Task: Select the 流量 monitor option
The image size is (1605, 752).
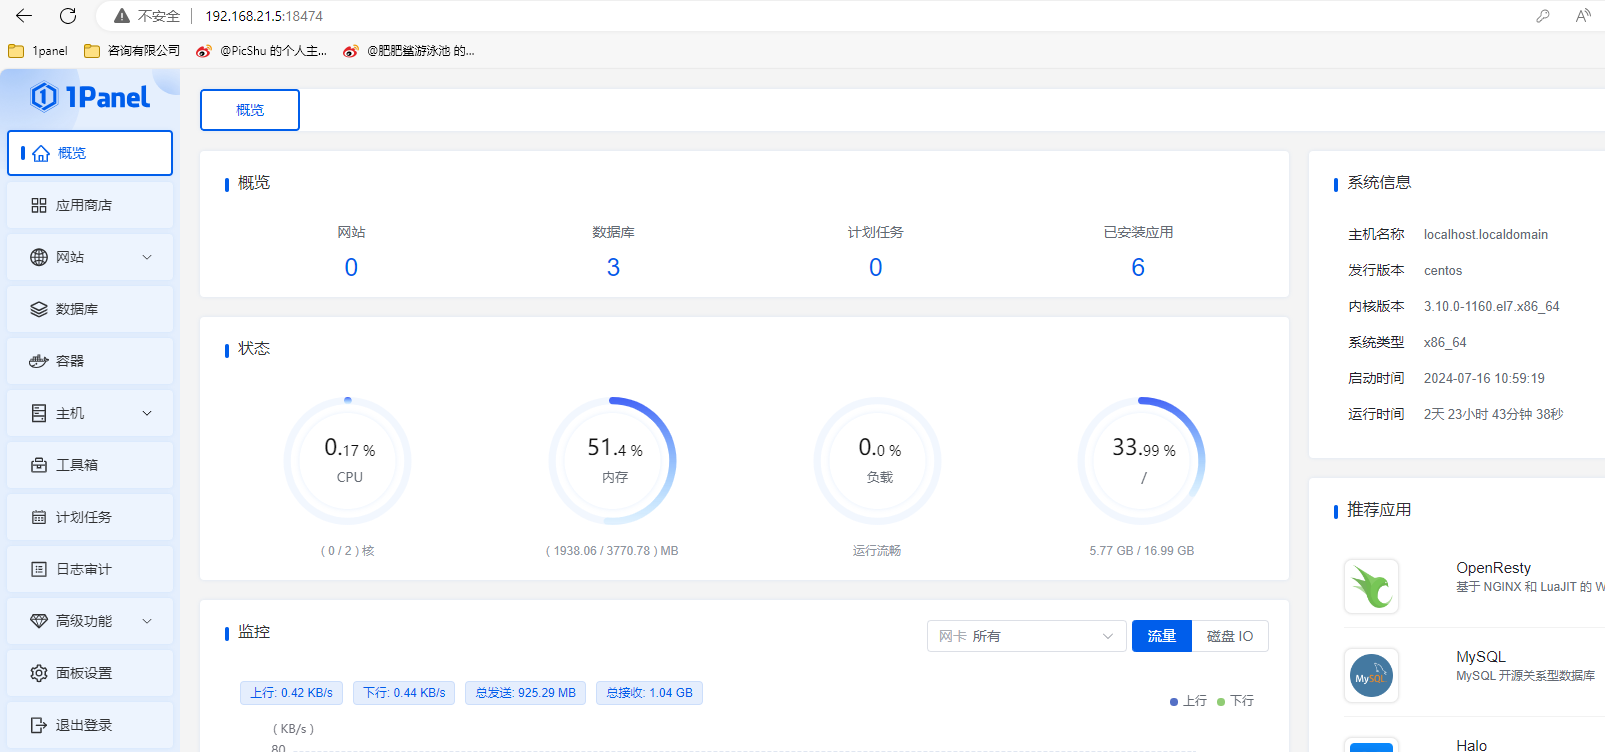Action: pos(1161,636)
